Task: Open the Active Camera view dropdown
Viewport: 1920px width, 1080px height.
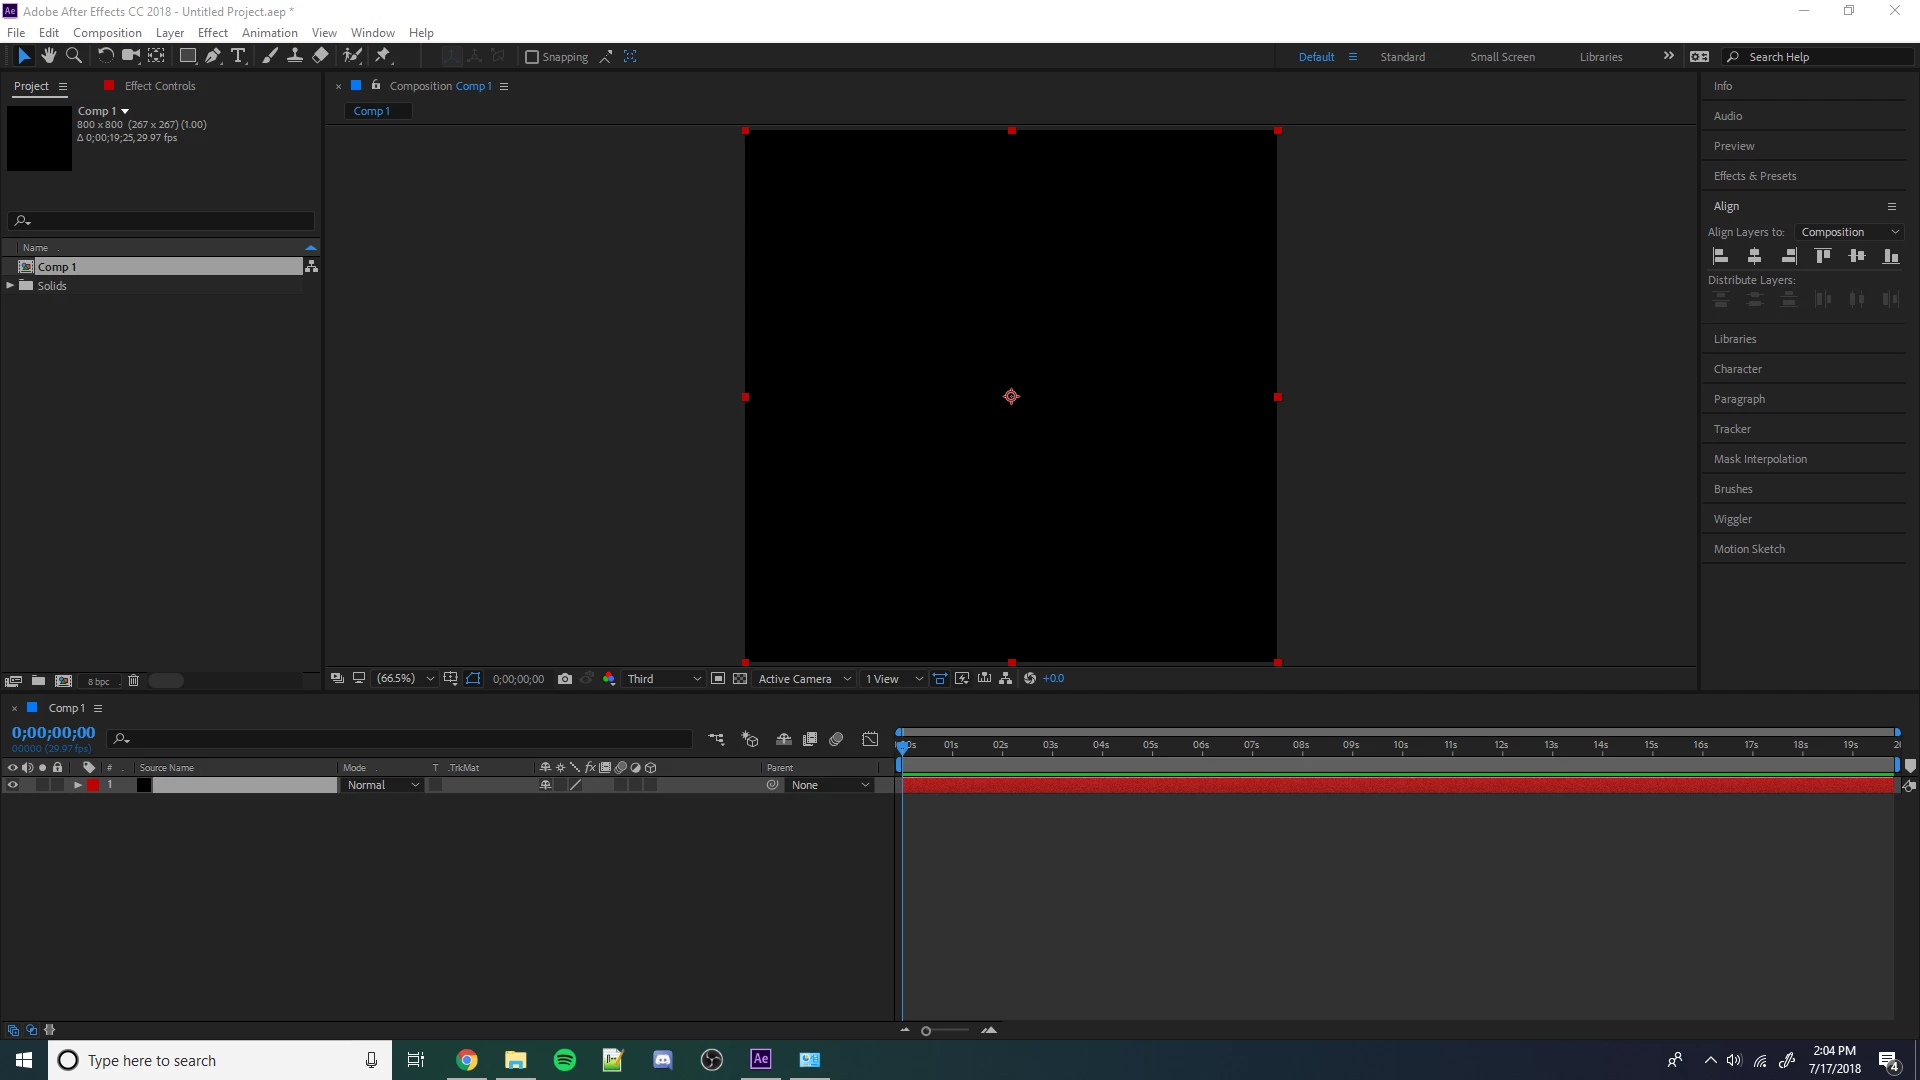Action: click(x=804, y=679)
